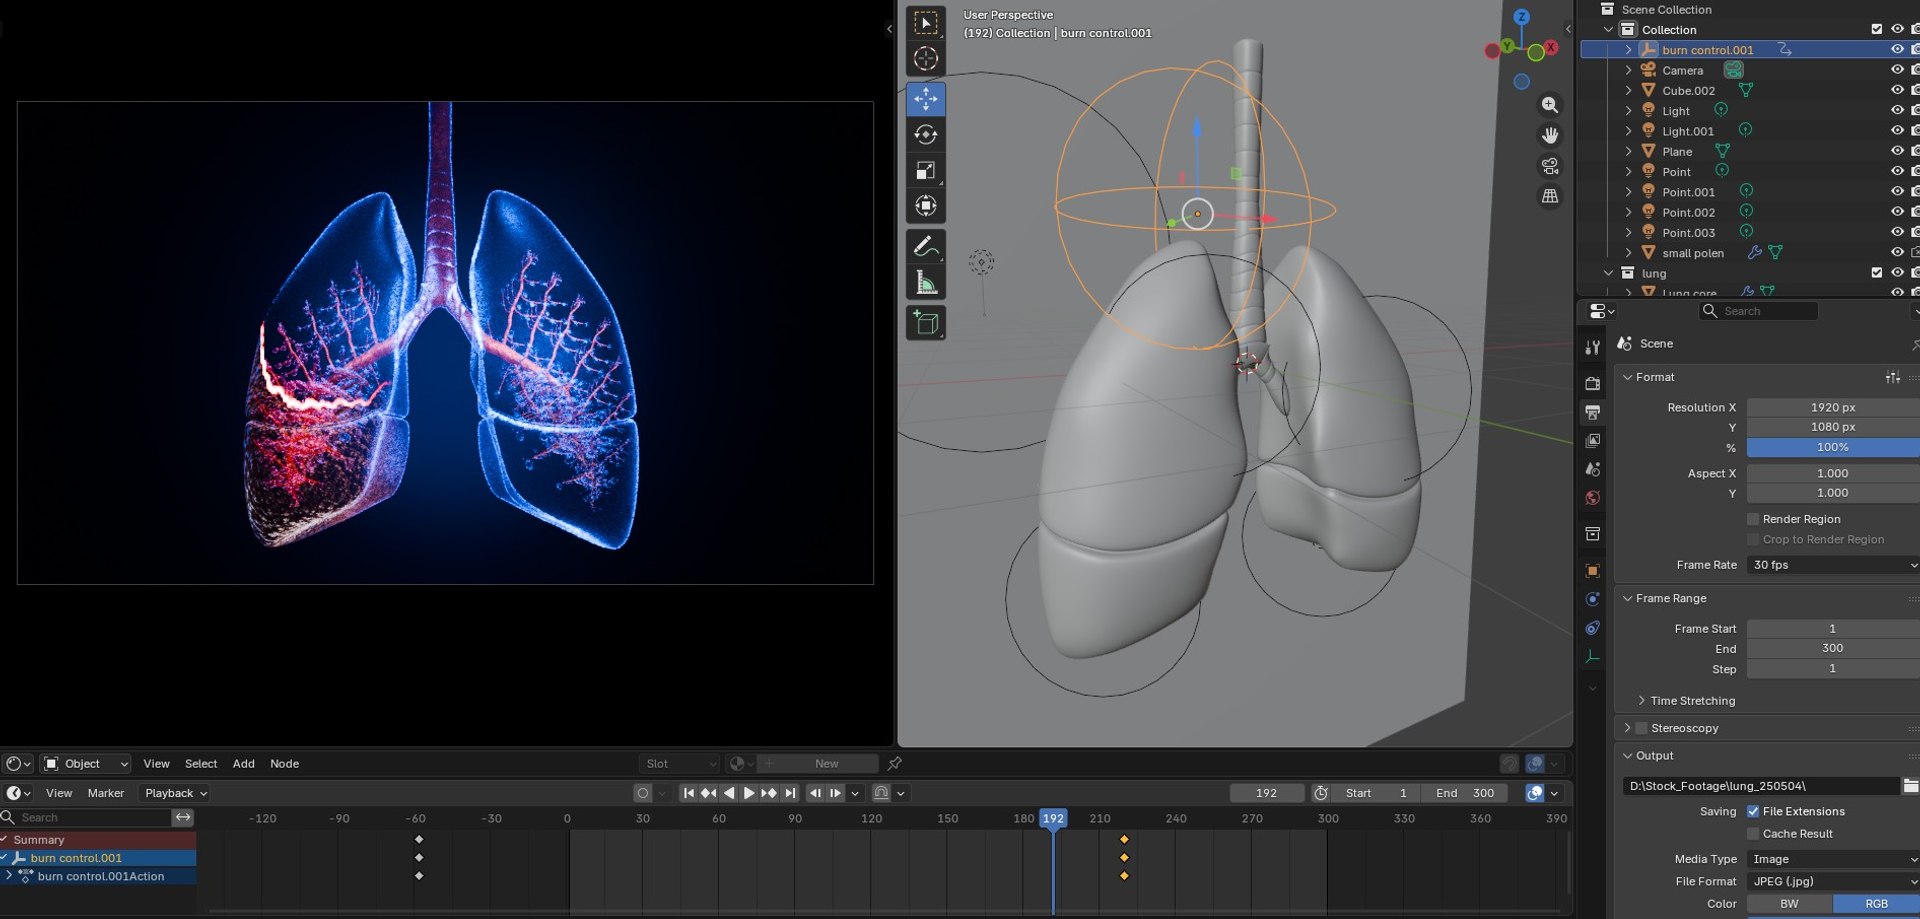Enable the Render Region checkbox

click(1753, 519)
